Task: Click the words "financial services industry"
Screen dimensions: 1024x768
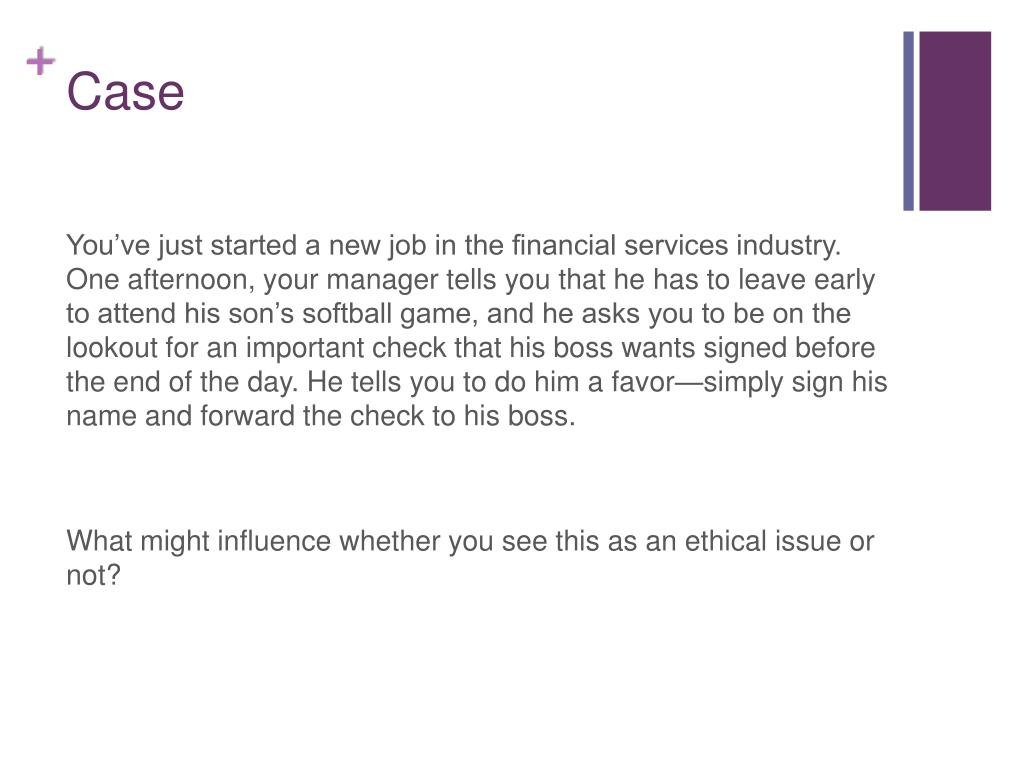Action: 676,246
